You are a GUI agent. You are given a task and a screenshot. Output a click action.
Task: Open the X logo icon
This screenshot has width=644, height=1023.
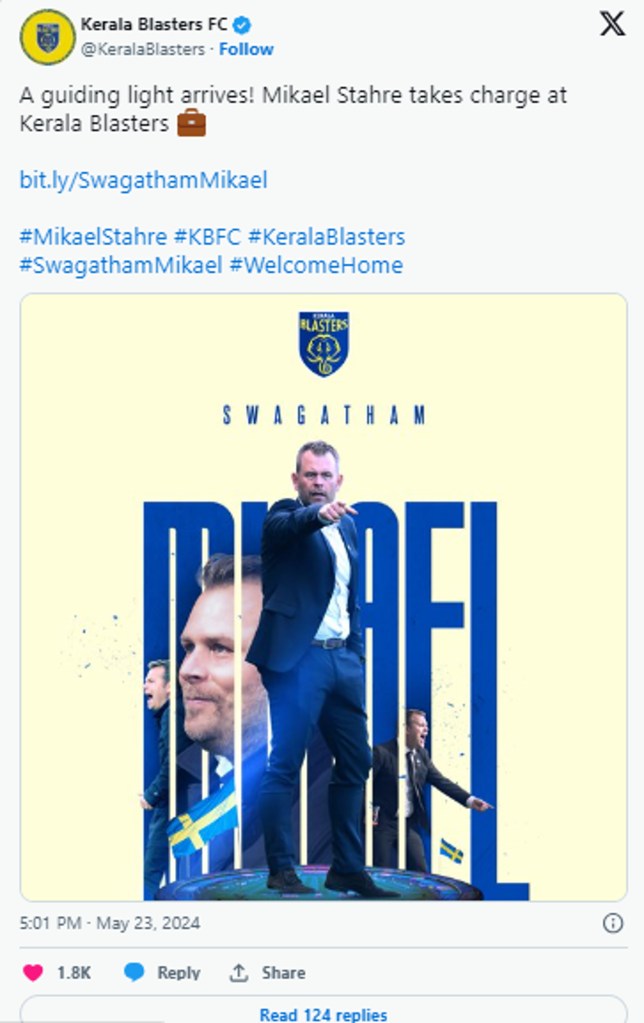coord(612,23)
